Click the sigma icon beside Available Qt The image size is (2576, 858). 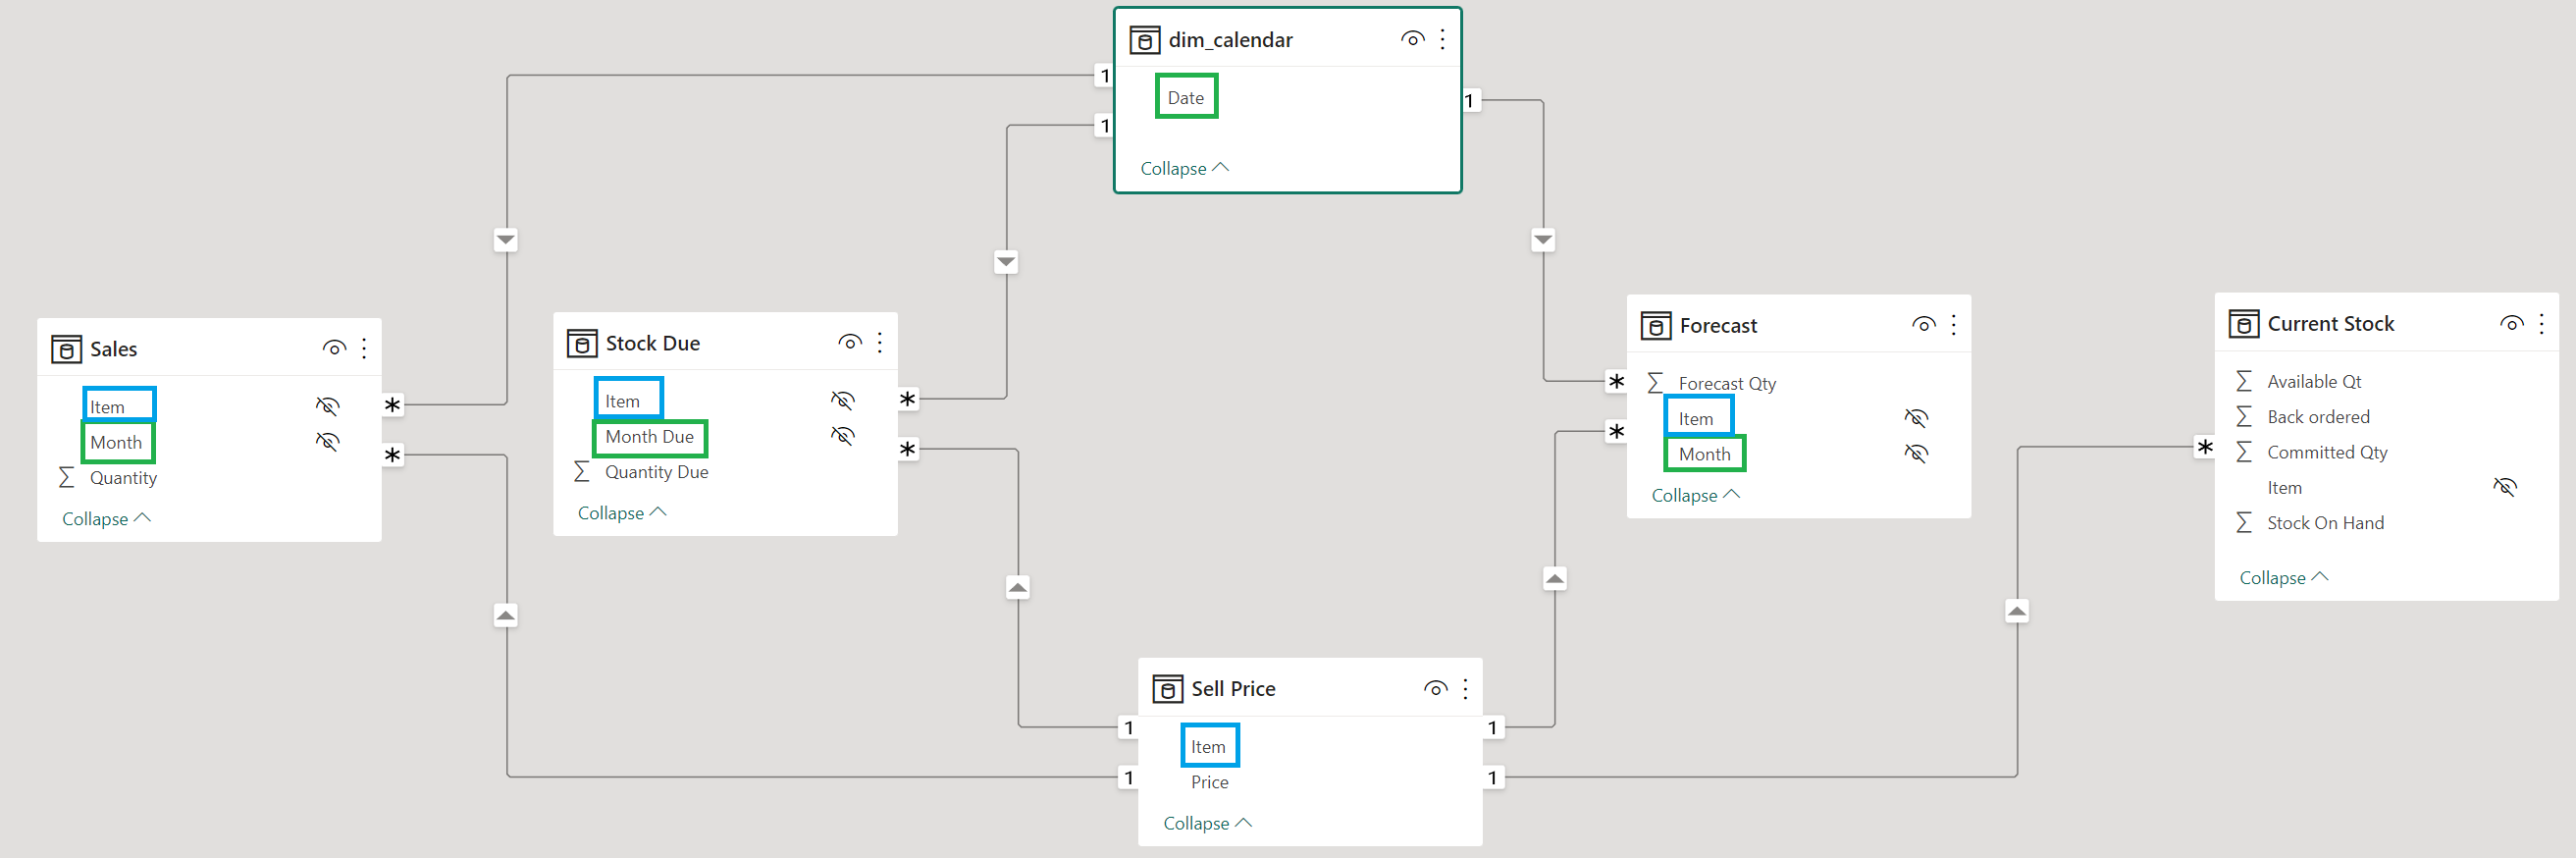(x=2244, y=381)
